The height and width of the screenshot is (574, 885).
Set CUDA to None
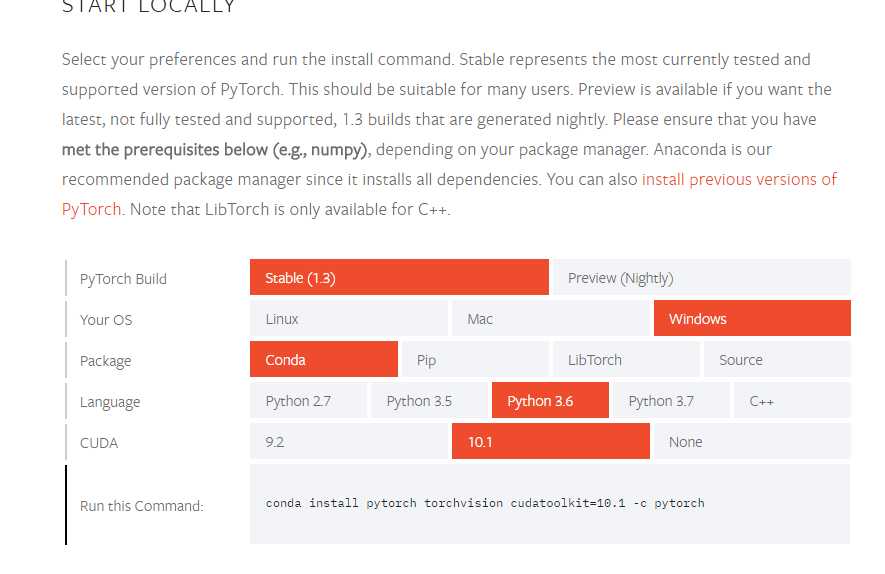pyautogui.click(x=752, y=441)
